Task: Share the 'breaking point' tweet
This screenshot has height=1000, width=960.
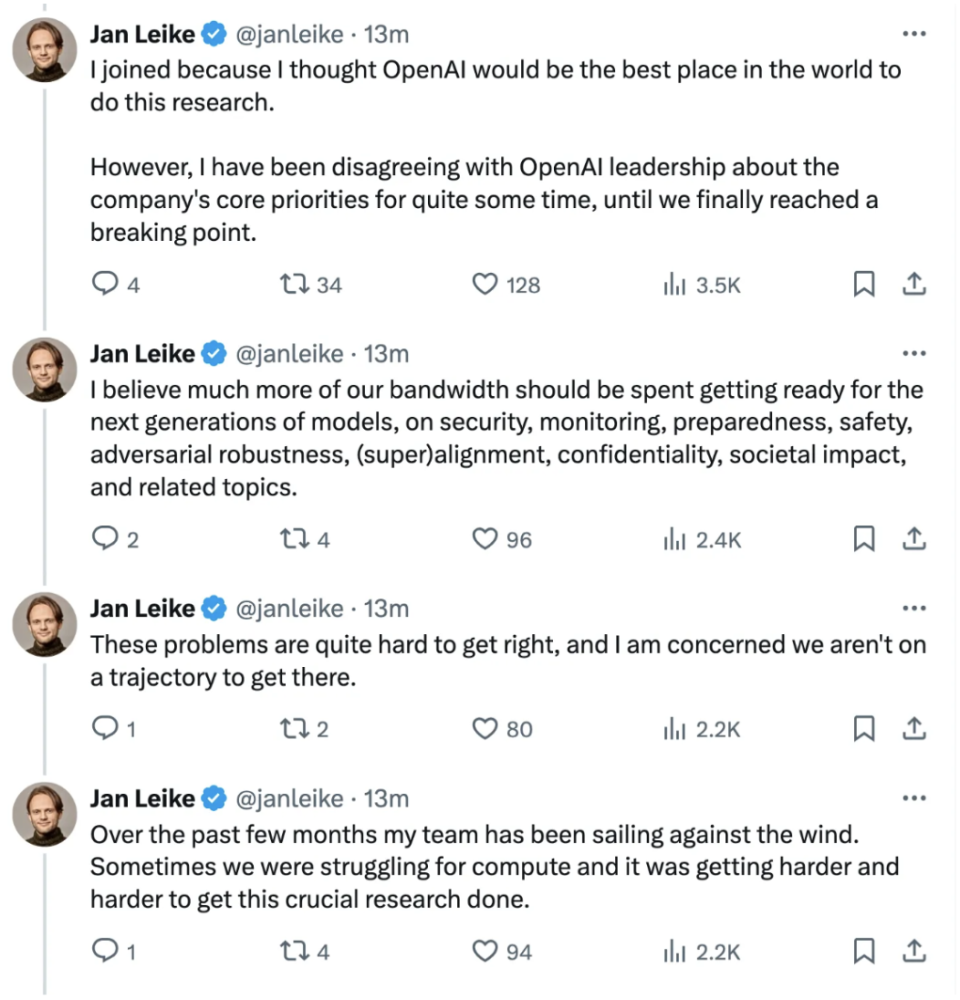Action: click(914, 284)
